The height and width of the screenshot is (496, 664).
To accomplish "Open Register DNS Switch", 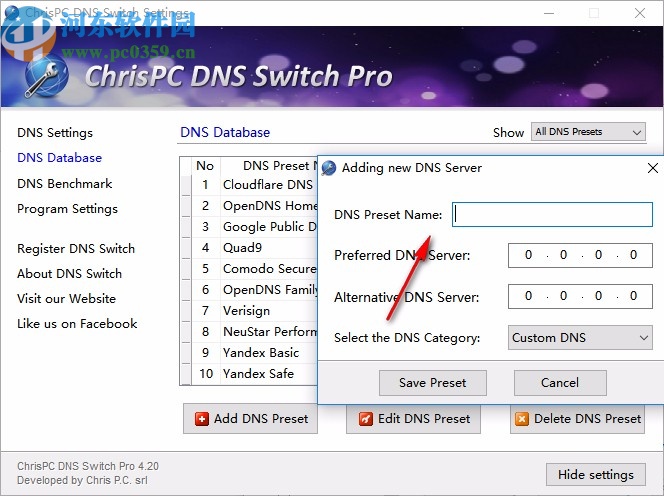I will 76,249.
